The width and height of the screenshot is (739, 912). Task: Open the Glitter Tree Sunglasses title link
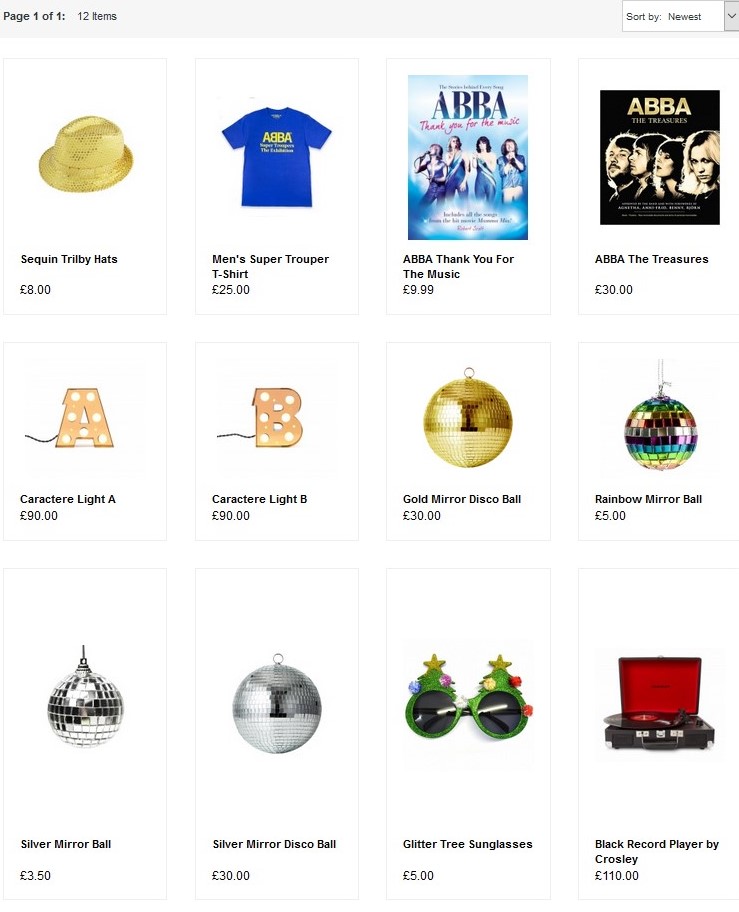(x=467, y=844)
